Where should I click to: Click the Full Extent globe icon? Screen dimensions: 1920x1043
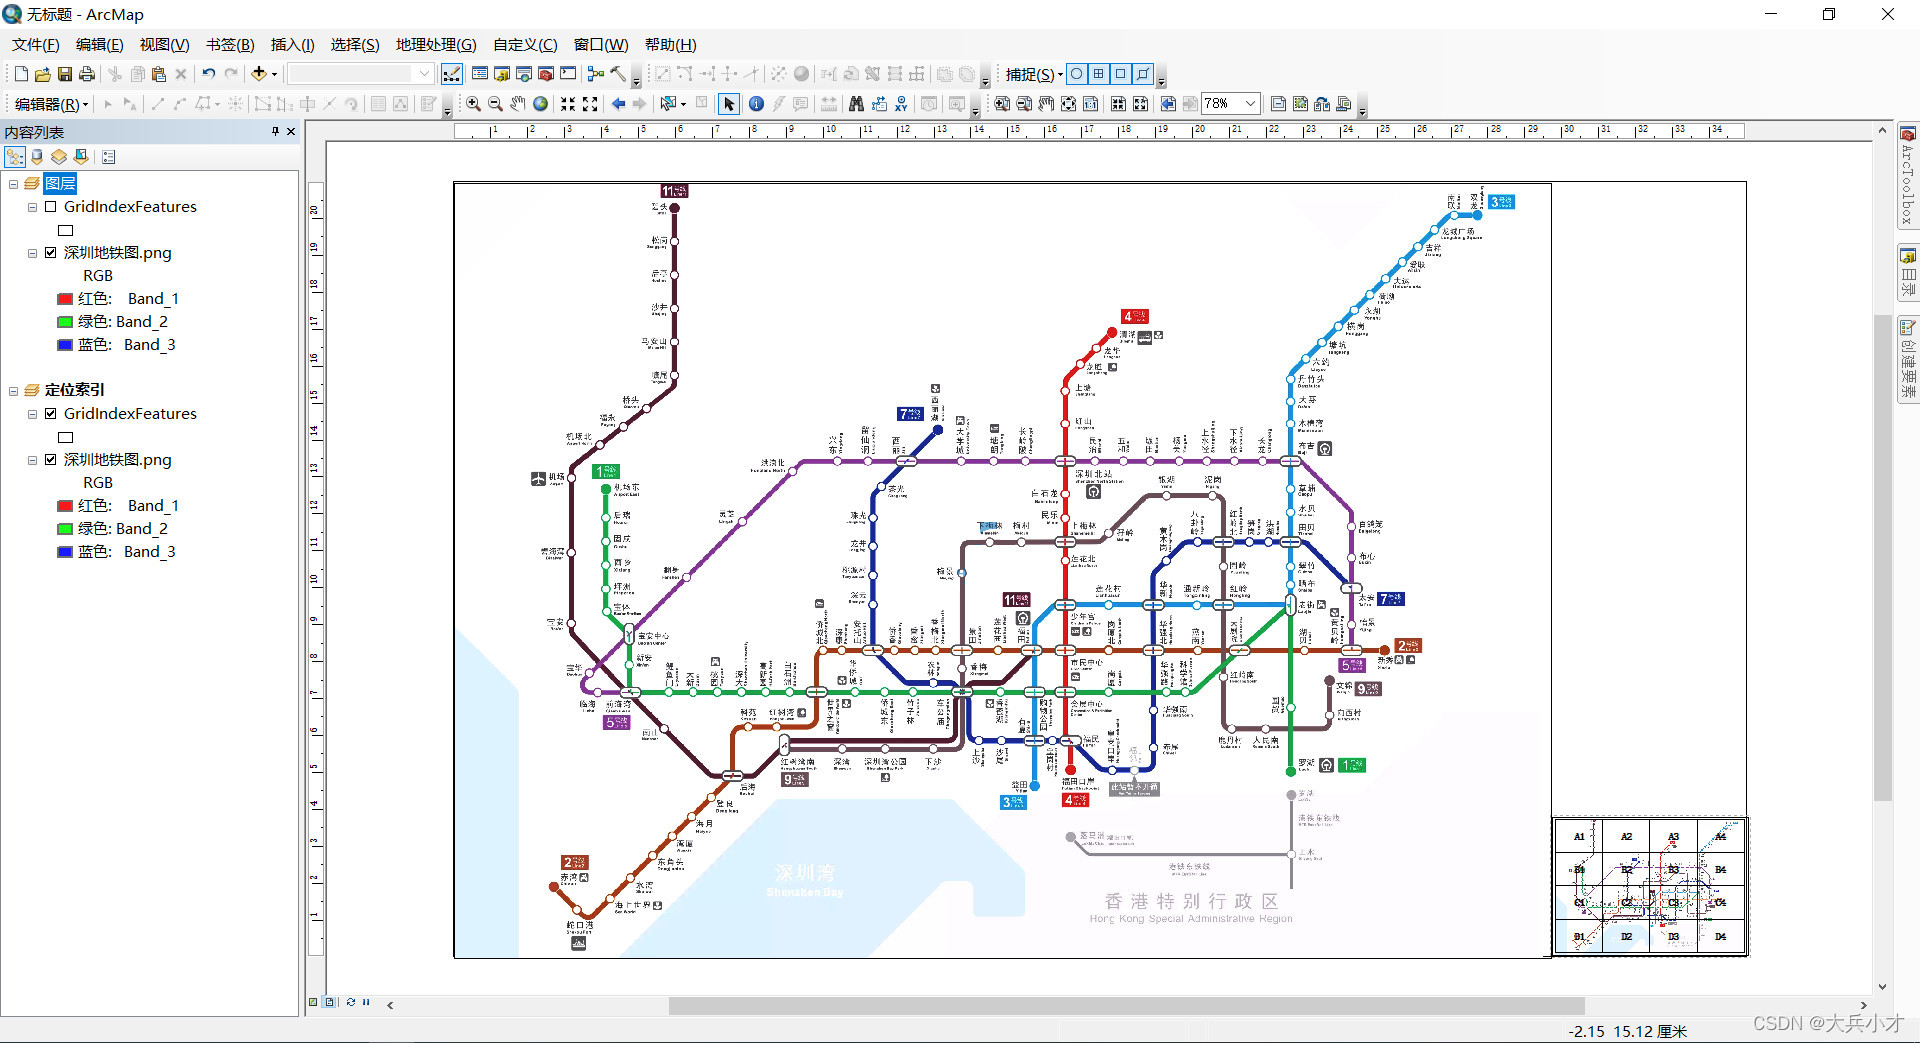click(x=540, y=104)
